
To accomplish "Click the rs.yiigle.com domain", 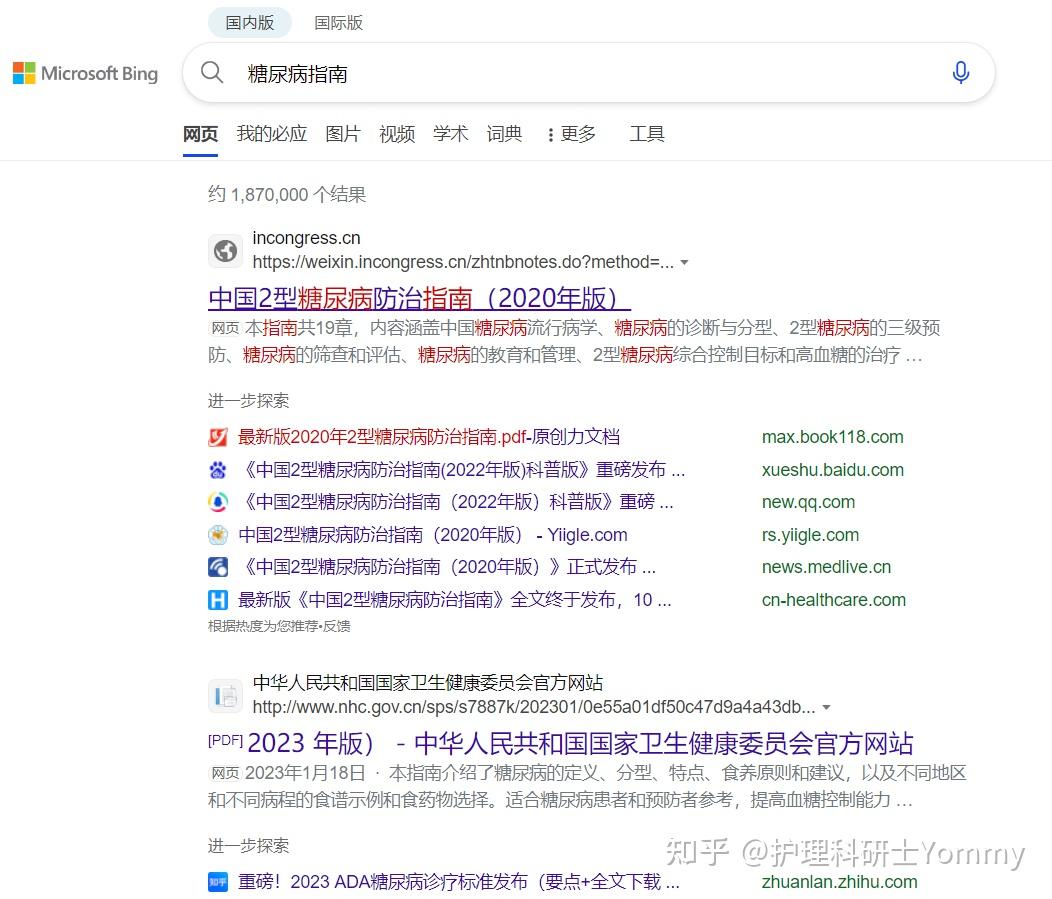I will (x=810, y=535).
